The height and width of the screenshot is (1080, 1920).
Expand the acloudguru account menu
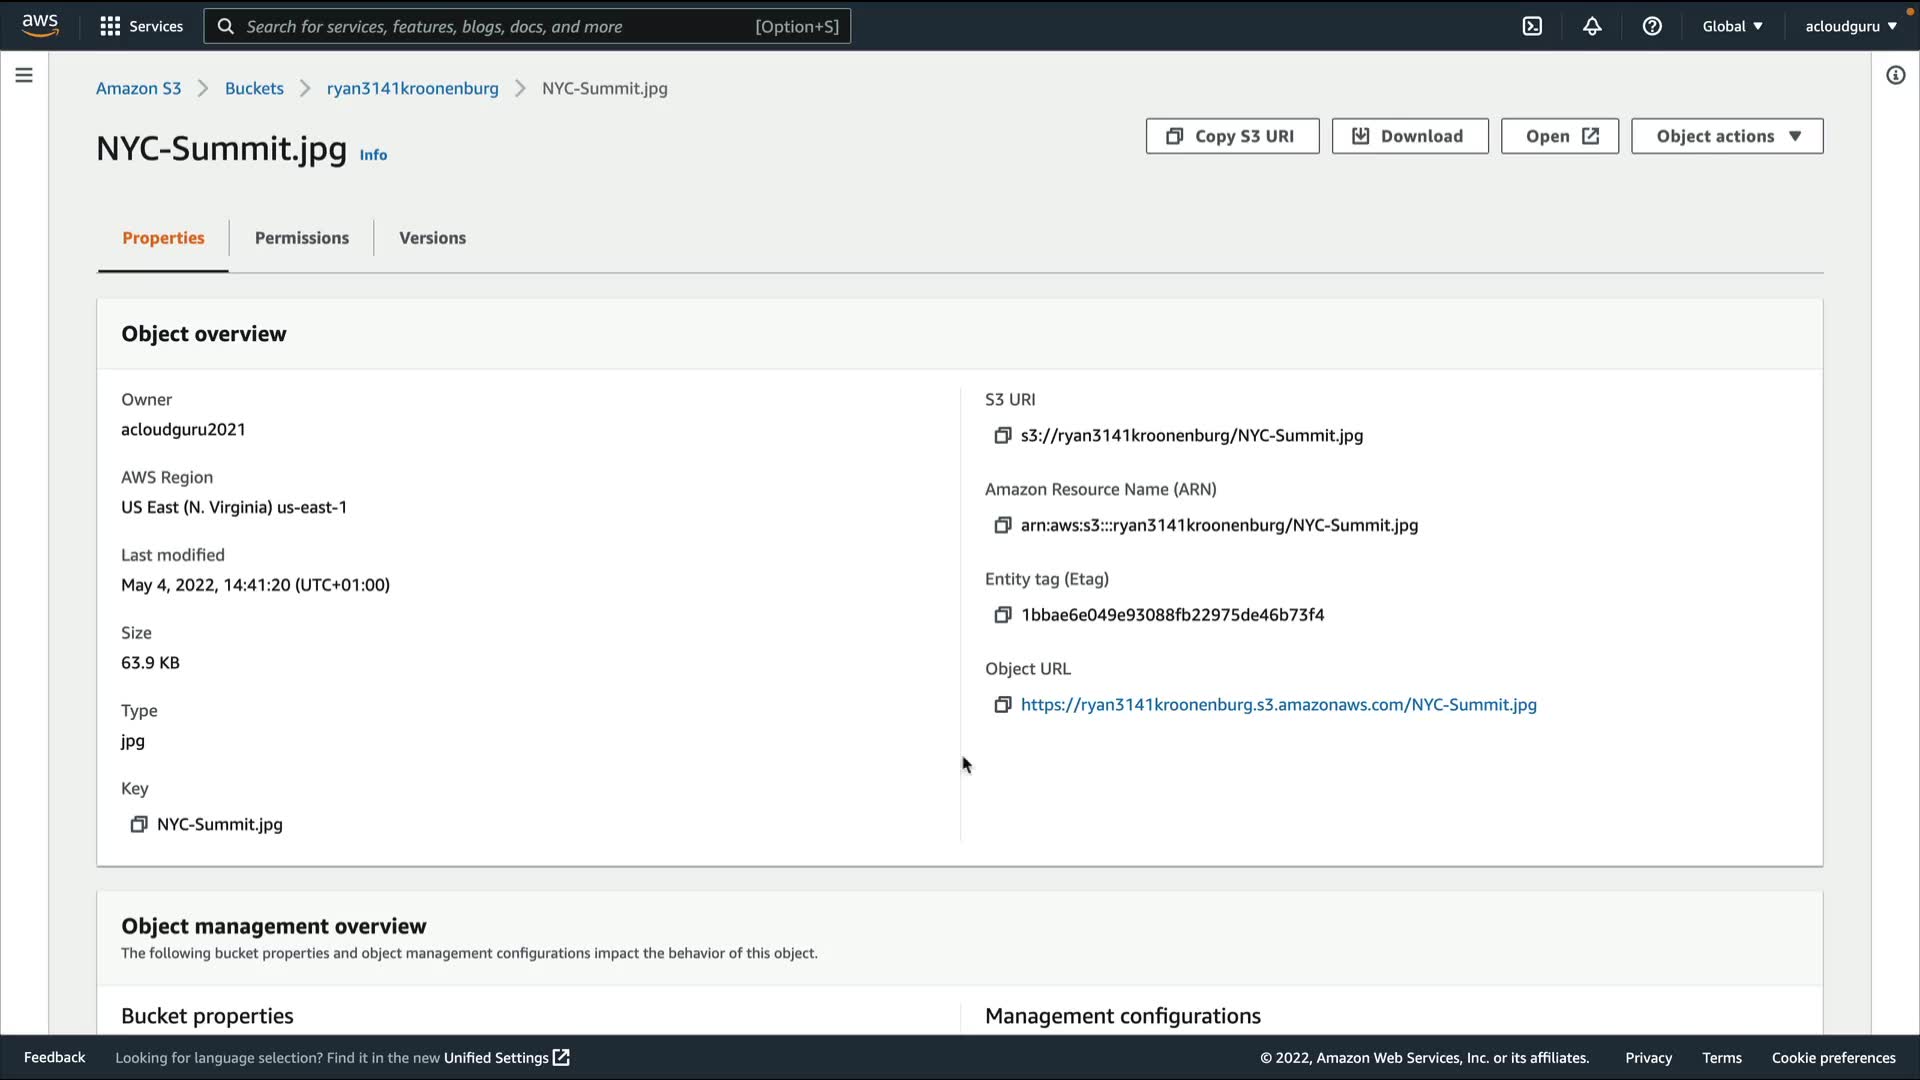coord(1850,27)
